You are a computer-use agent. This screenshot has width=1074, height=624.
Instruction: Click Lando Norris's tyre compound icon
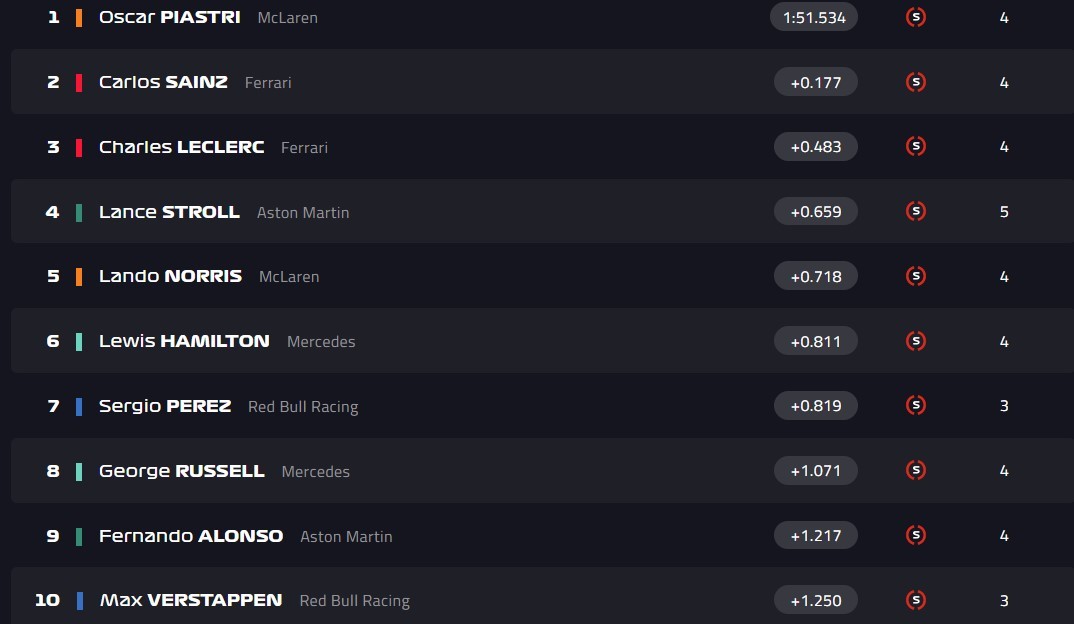916,276
